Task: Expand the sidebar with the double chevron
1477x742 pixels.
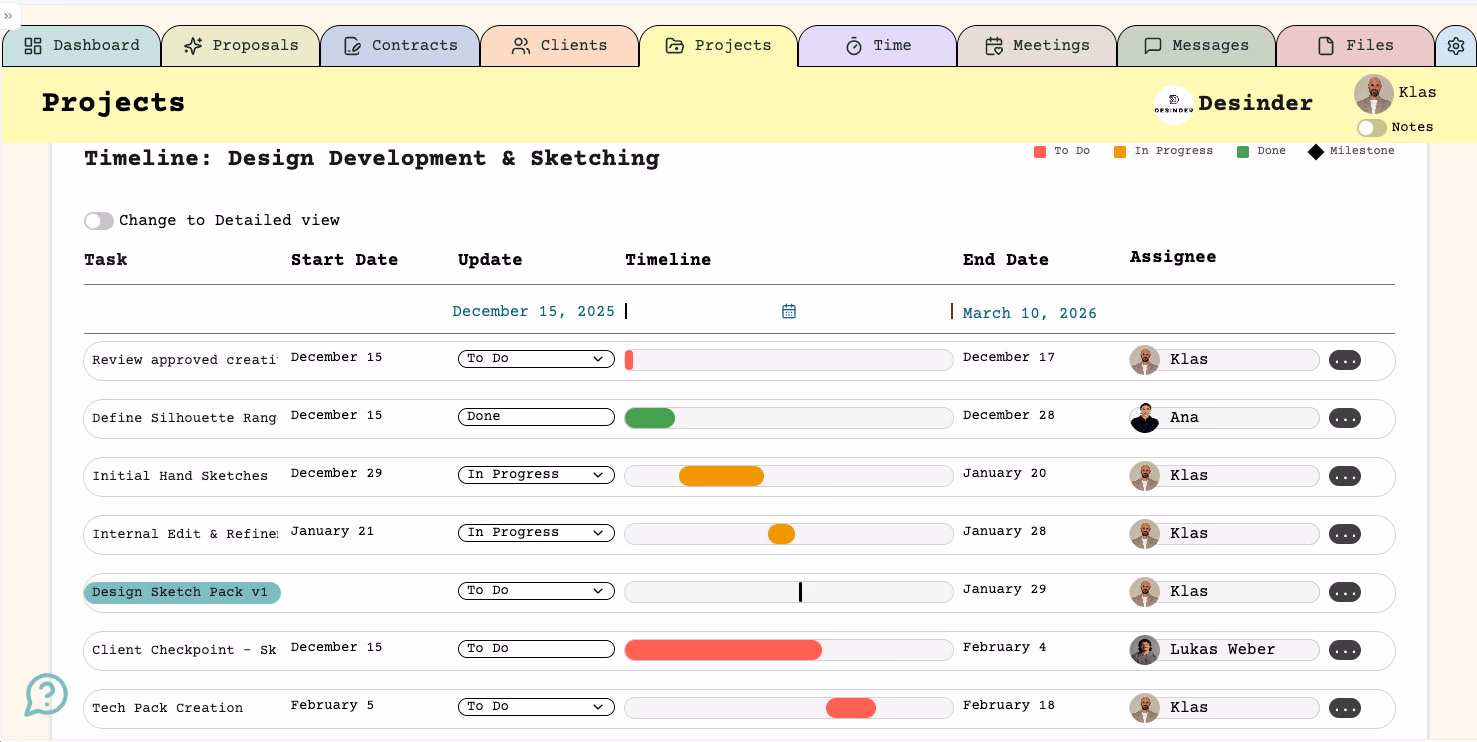Action: 9,15
